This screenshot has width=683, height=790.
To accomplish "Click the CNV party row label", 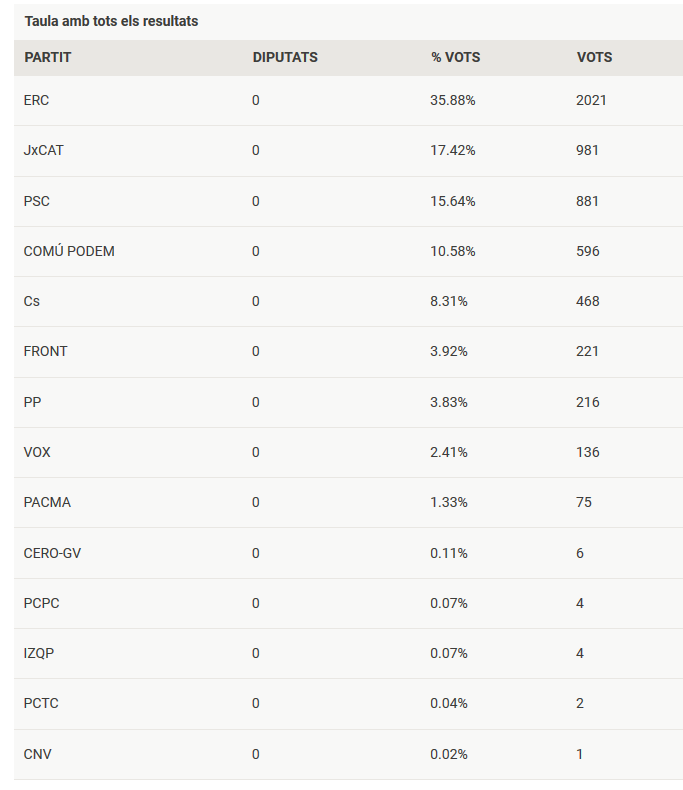I will [x=37, y=754].
